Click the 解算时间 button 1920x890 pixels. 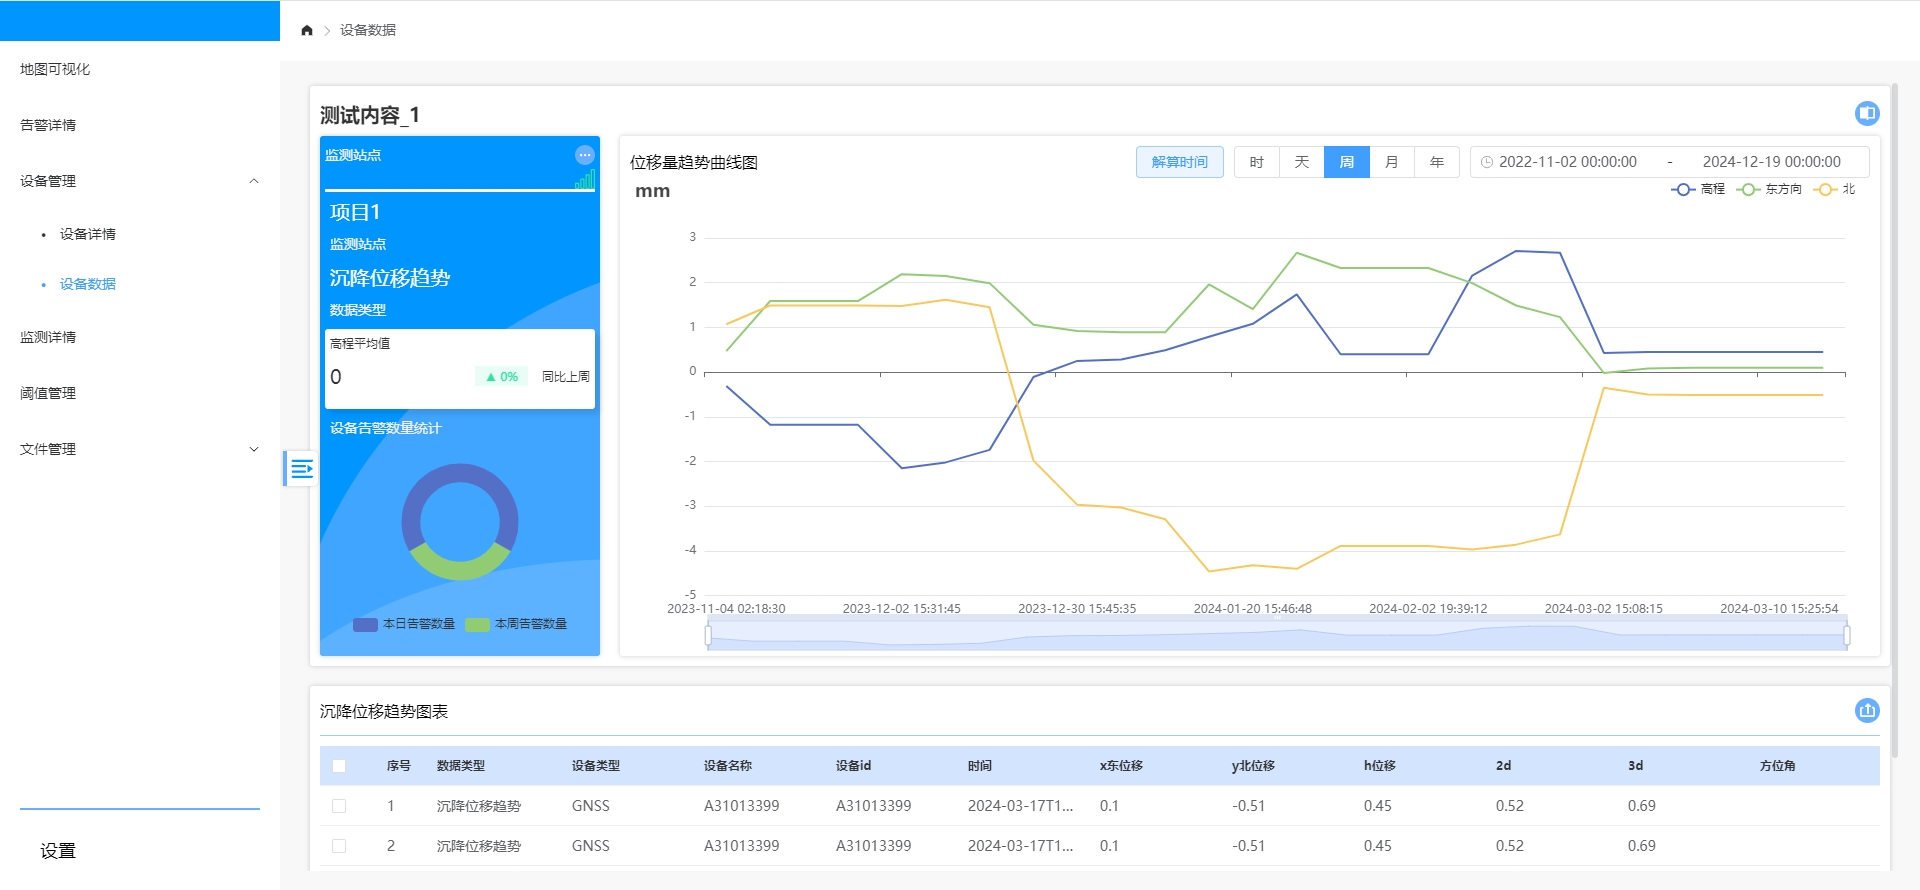point(1180,162)
